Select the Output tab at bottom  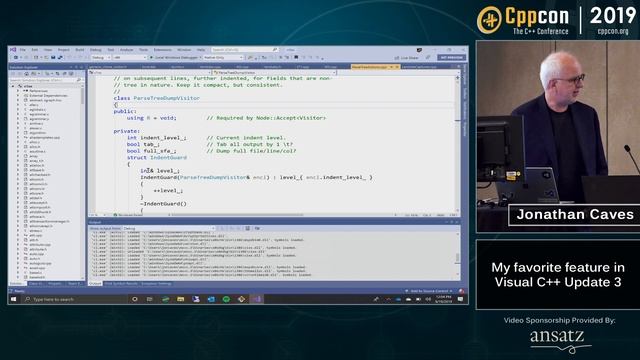pos(95,283)
